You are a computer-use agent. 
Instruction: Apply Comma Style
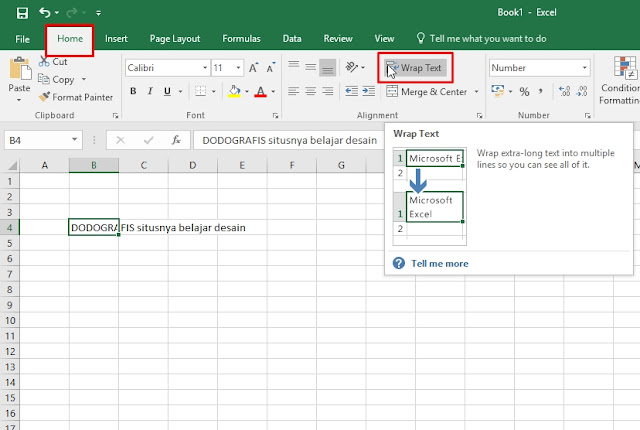(541, 91)
